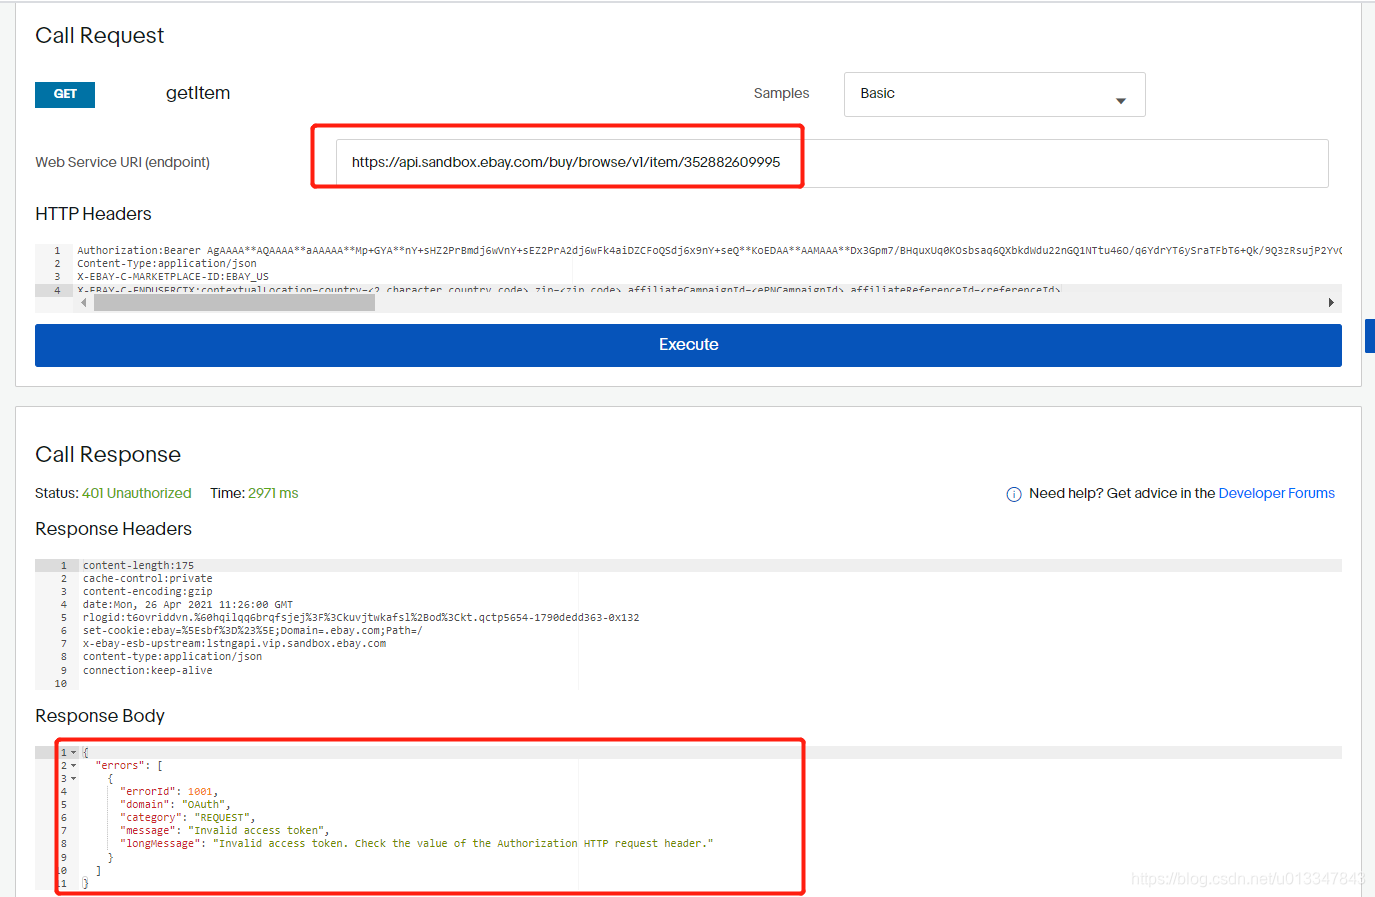Click the 2971 ms time value
The image size is (1375, 897).
click(273, 493)
